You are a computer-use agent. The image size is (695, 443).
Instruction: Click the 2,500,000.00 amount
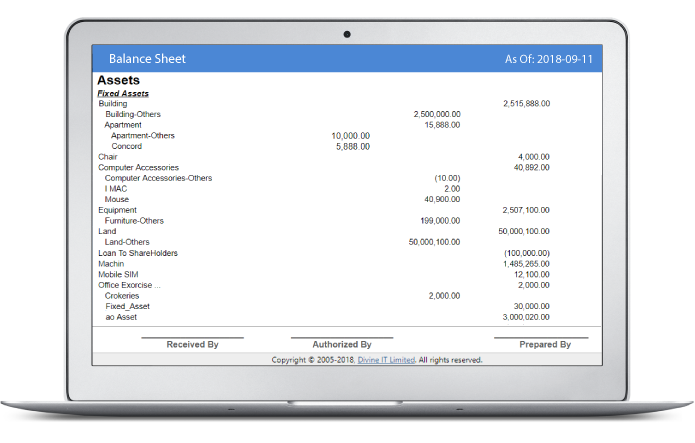(x=437, y=114)
